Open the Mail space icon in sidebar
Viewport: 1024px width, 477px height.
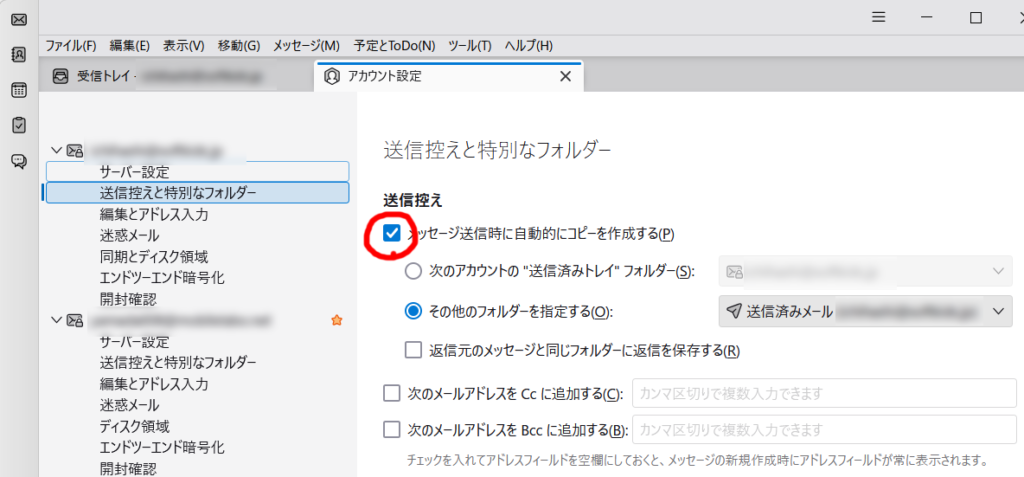point(19,20)
